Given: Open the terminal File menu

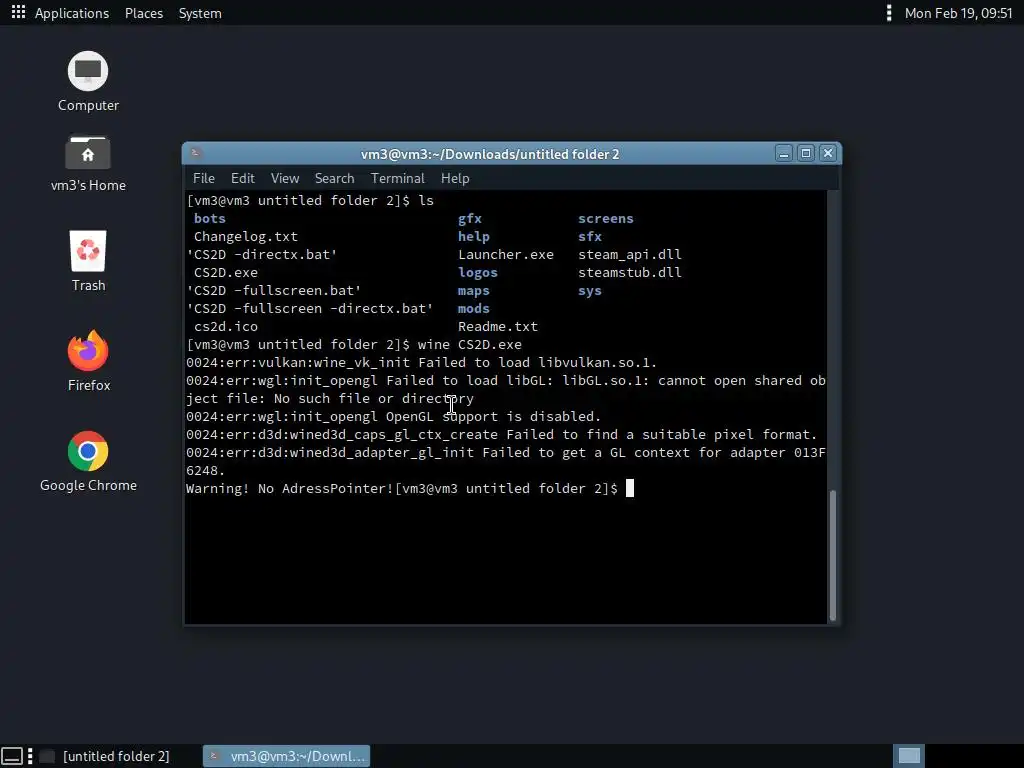Looking at the screenshot, I should click(x=204, y=178).
